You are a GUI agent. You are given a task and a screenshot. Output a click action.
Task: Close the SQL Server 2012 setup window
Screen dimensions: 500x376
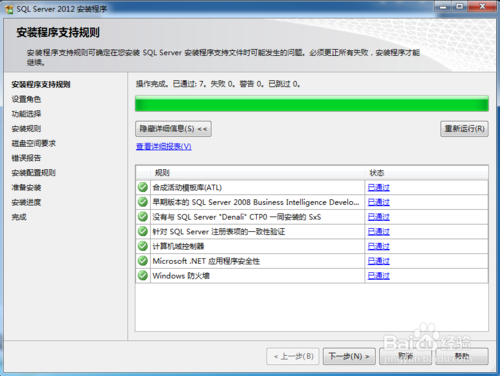pos(482,7)
